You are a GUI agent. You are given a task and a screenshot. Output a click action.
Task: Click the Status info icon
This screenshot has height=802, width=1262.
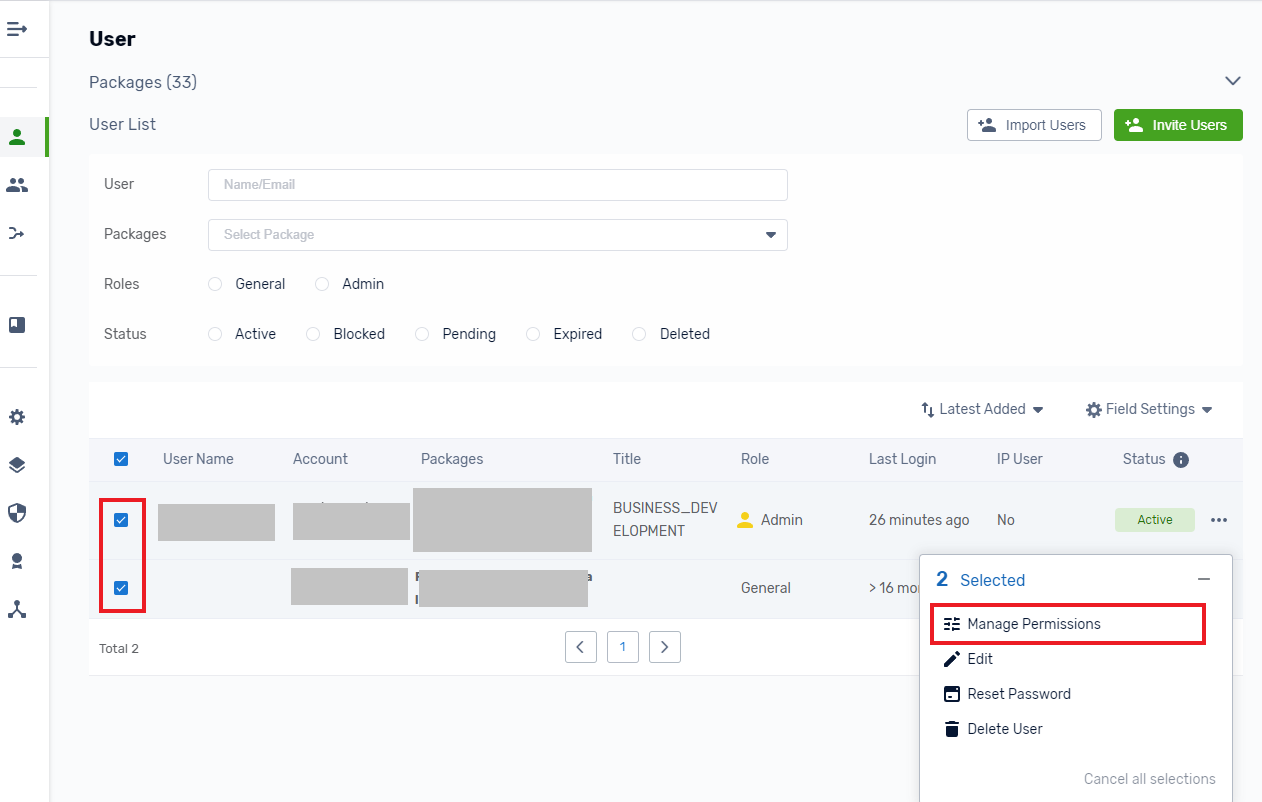point(1181,460)
